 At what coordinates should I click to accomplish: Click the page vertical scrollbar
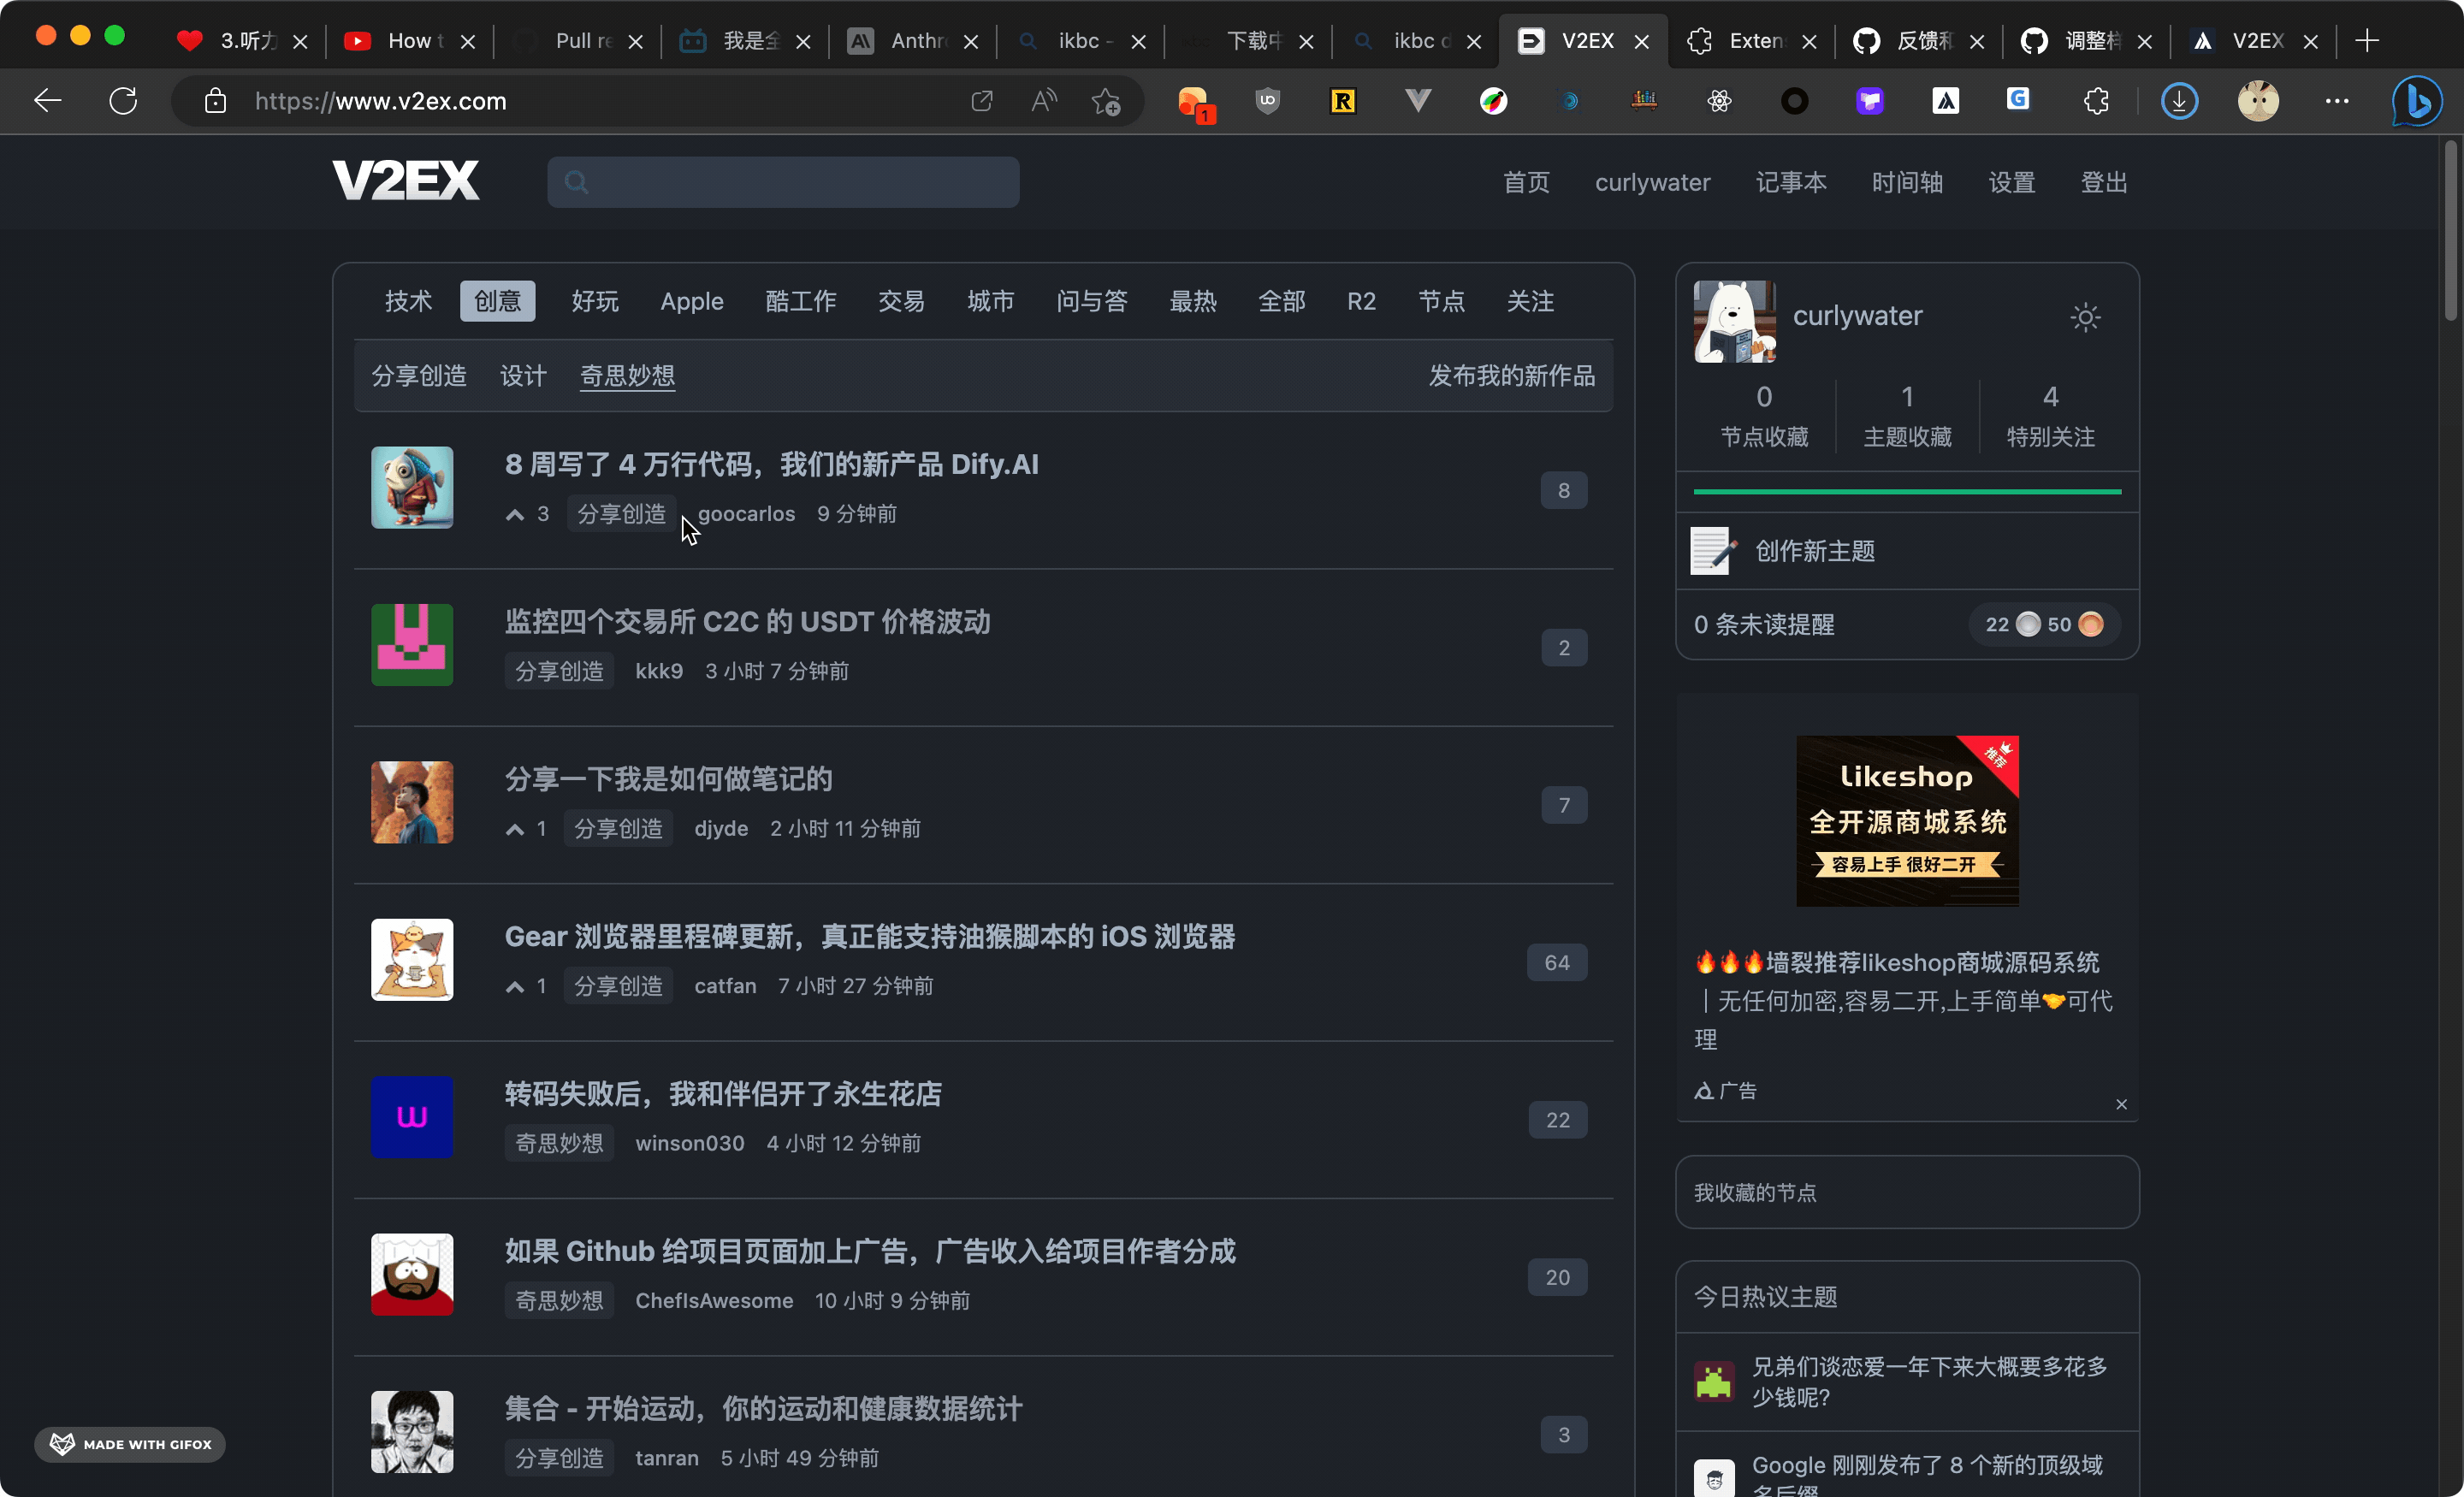click(x=2450, y=230)
